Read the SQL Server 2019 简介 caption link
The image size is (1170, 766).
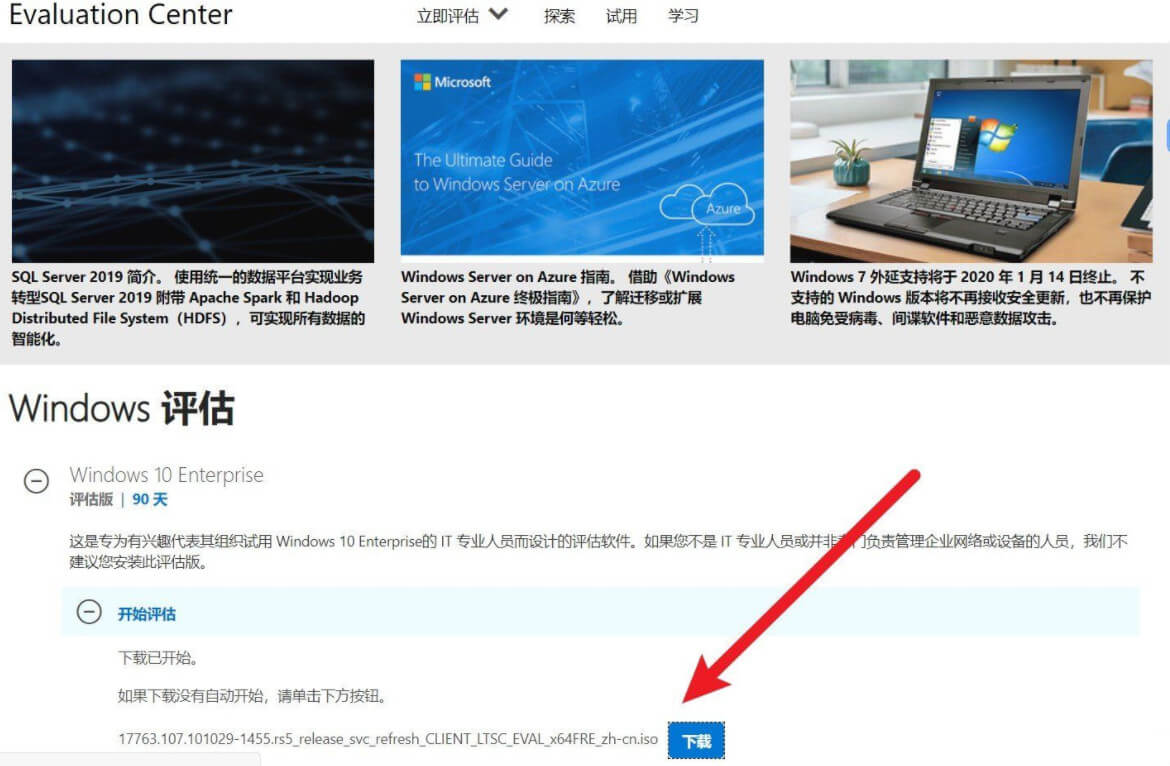point(188,308)
